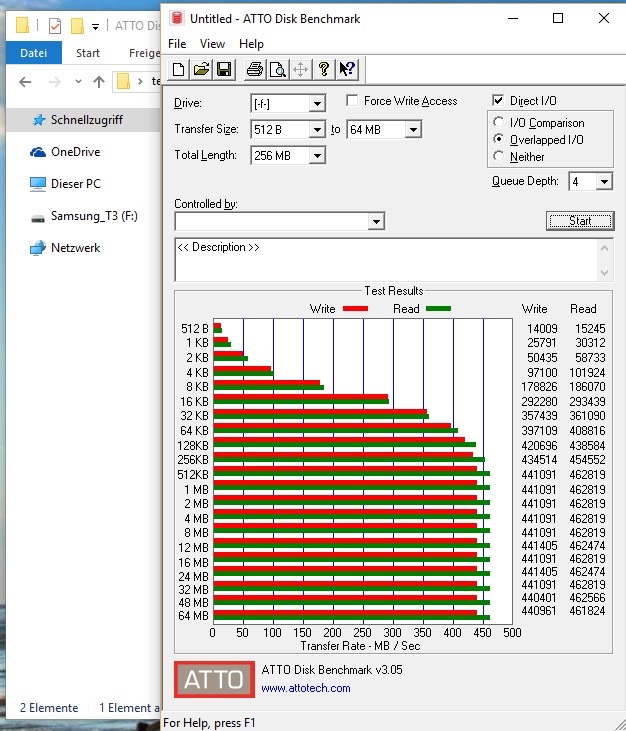Viewport: 626px width, 731px height.
Task: Select the Neither radio button
Action: tap(498, 156)
